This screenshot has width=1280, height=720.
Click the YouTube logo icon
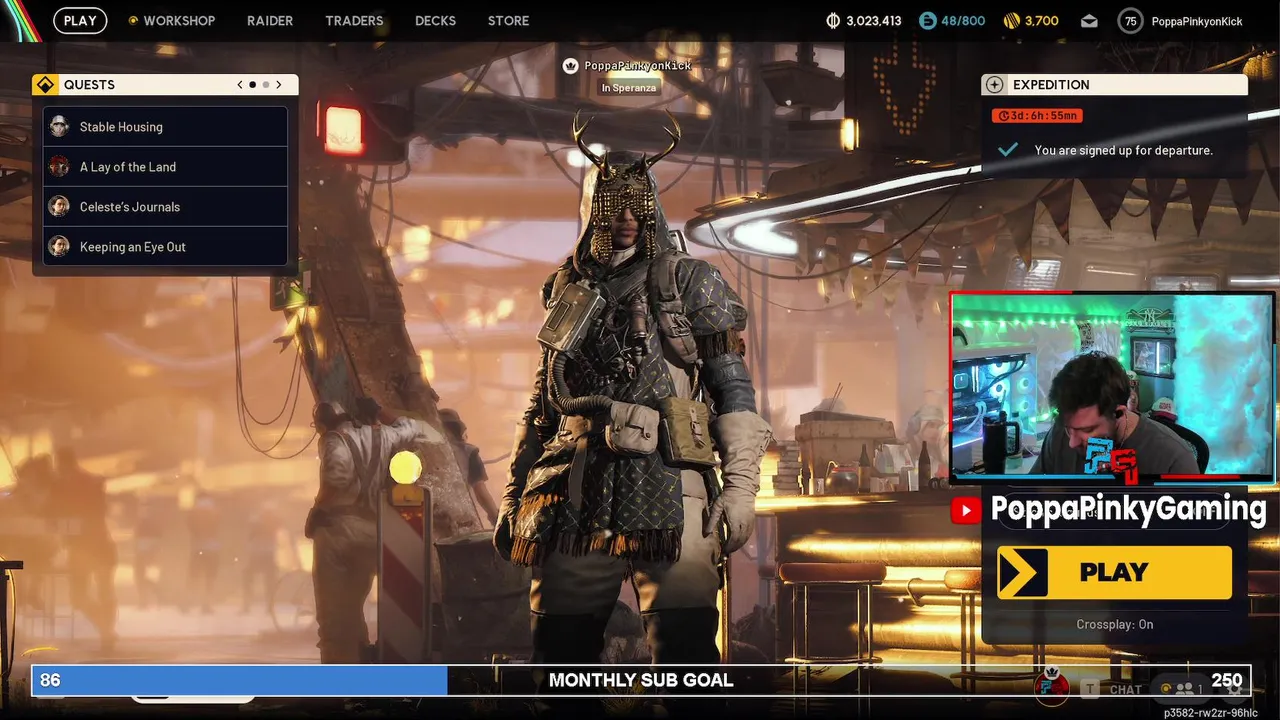click(x=965, y=511)
